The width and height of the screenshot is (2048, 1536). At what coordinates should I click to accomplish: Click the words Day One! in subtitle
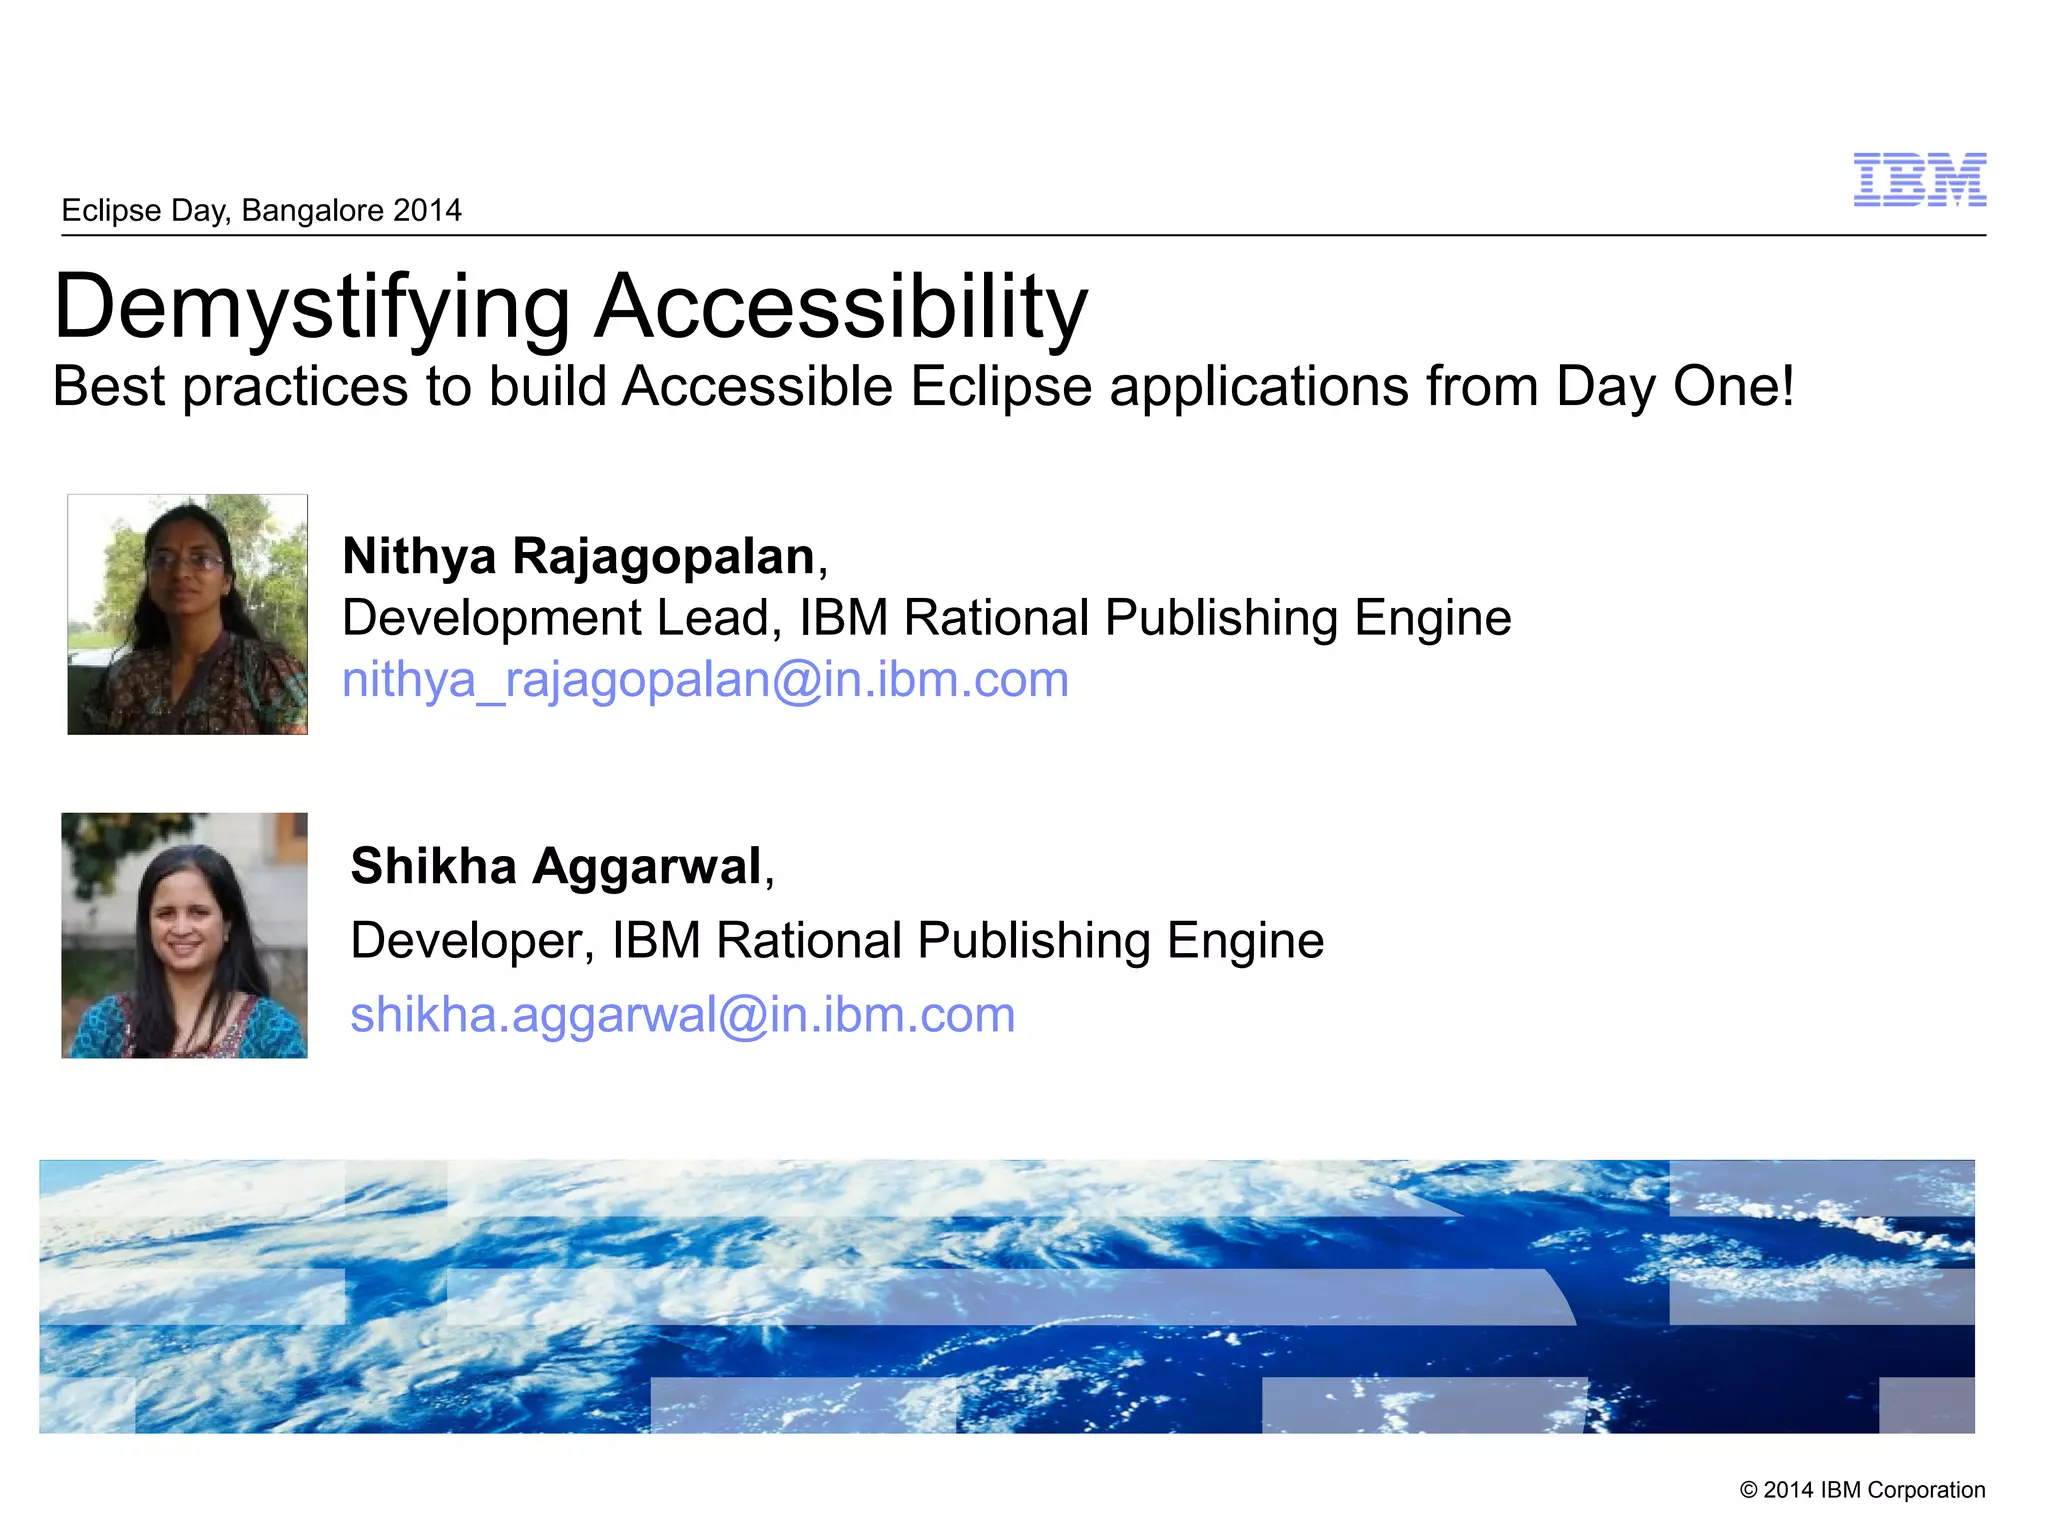click(x=1675, y=387)
